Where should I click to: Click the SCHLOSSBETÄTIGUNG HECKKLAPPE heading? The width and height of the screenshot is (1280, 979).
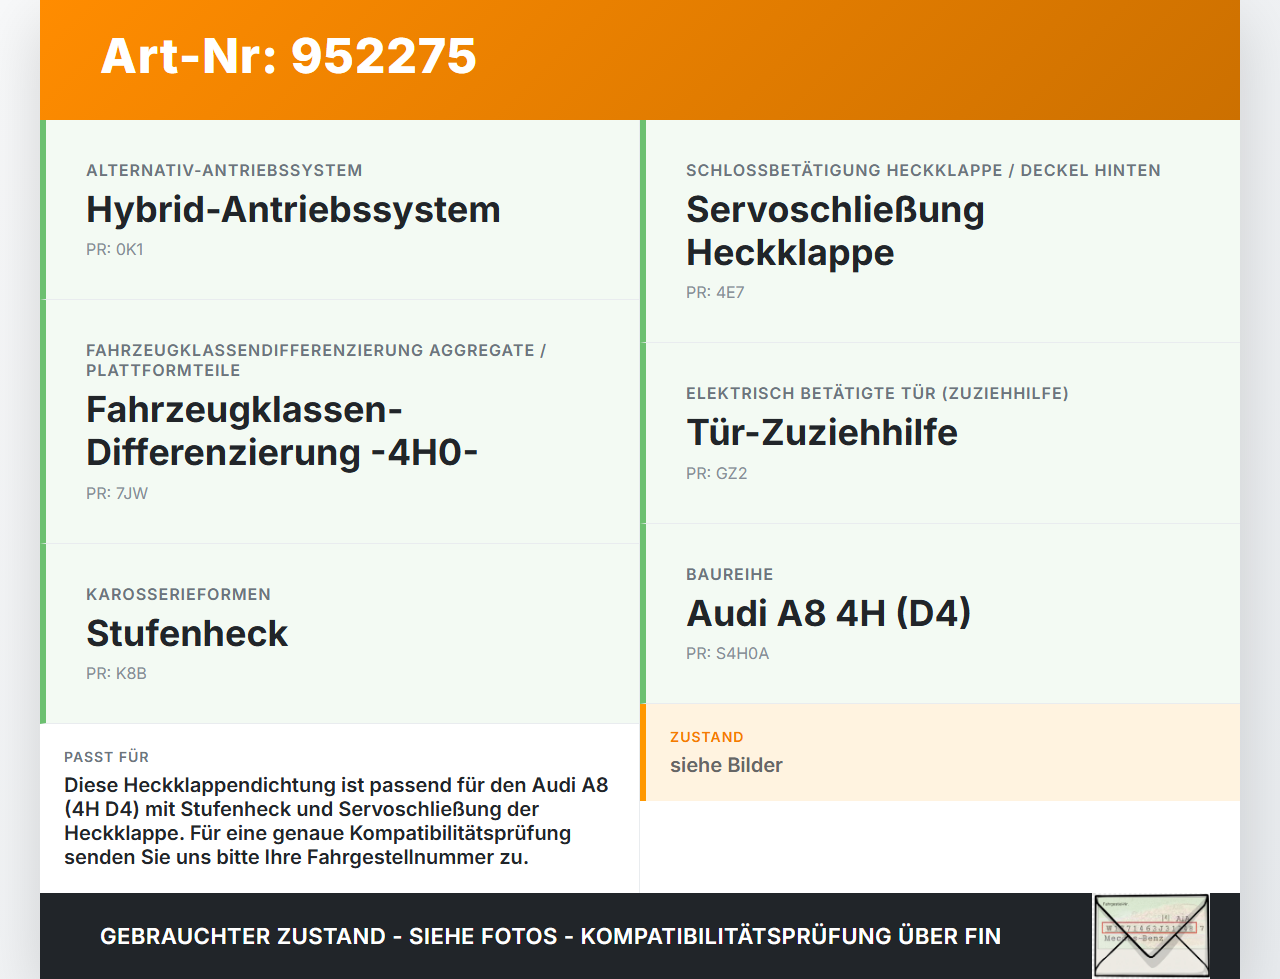pyautogui.click(x=922, y=170)
